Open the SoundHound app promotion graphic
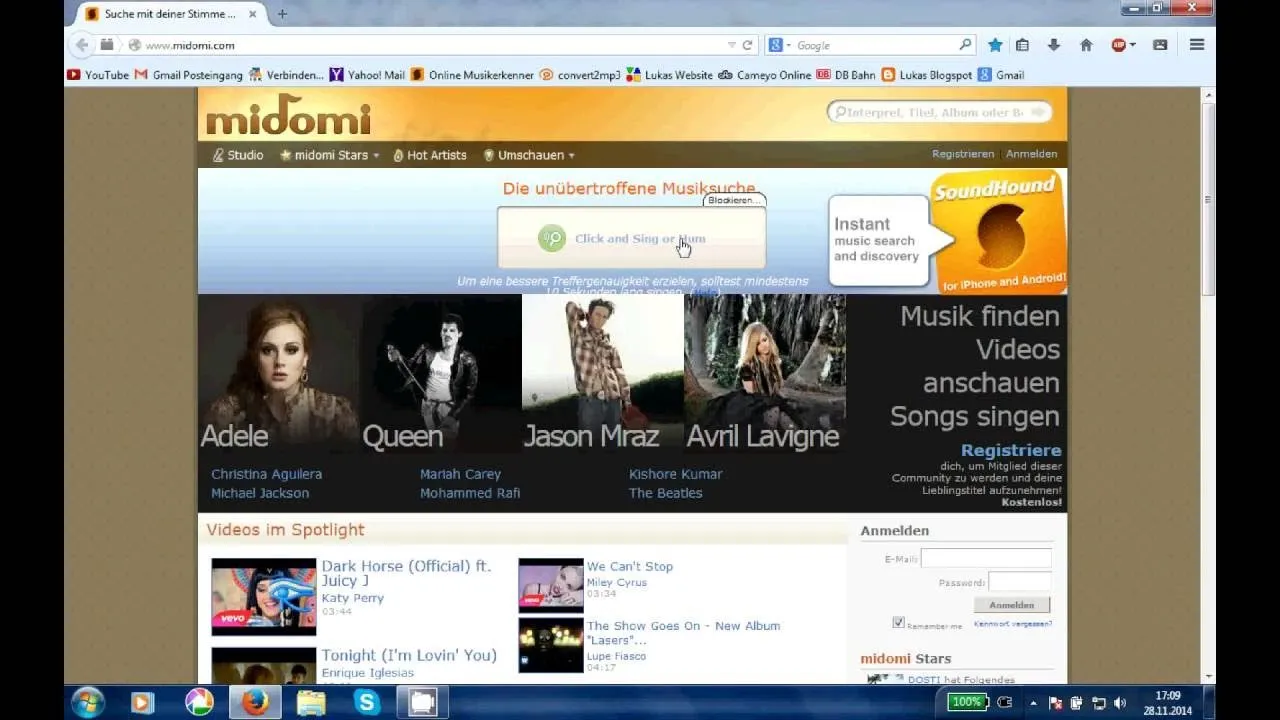This screenshot has height=720, width=1280. point(995,230)
